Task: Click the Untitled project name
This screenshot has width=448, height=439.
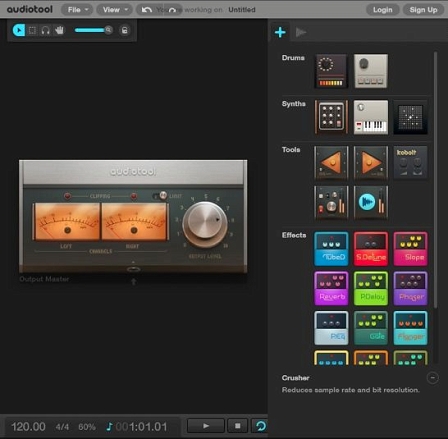Action: tap(242, 10)
